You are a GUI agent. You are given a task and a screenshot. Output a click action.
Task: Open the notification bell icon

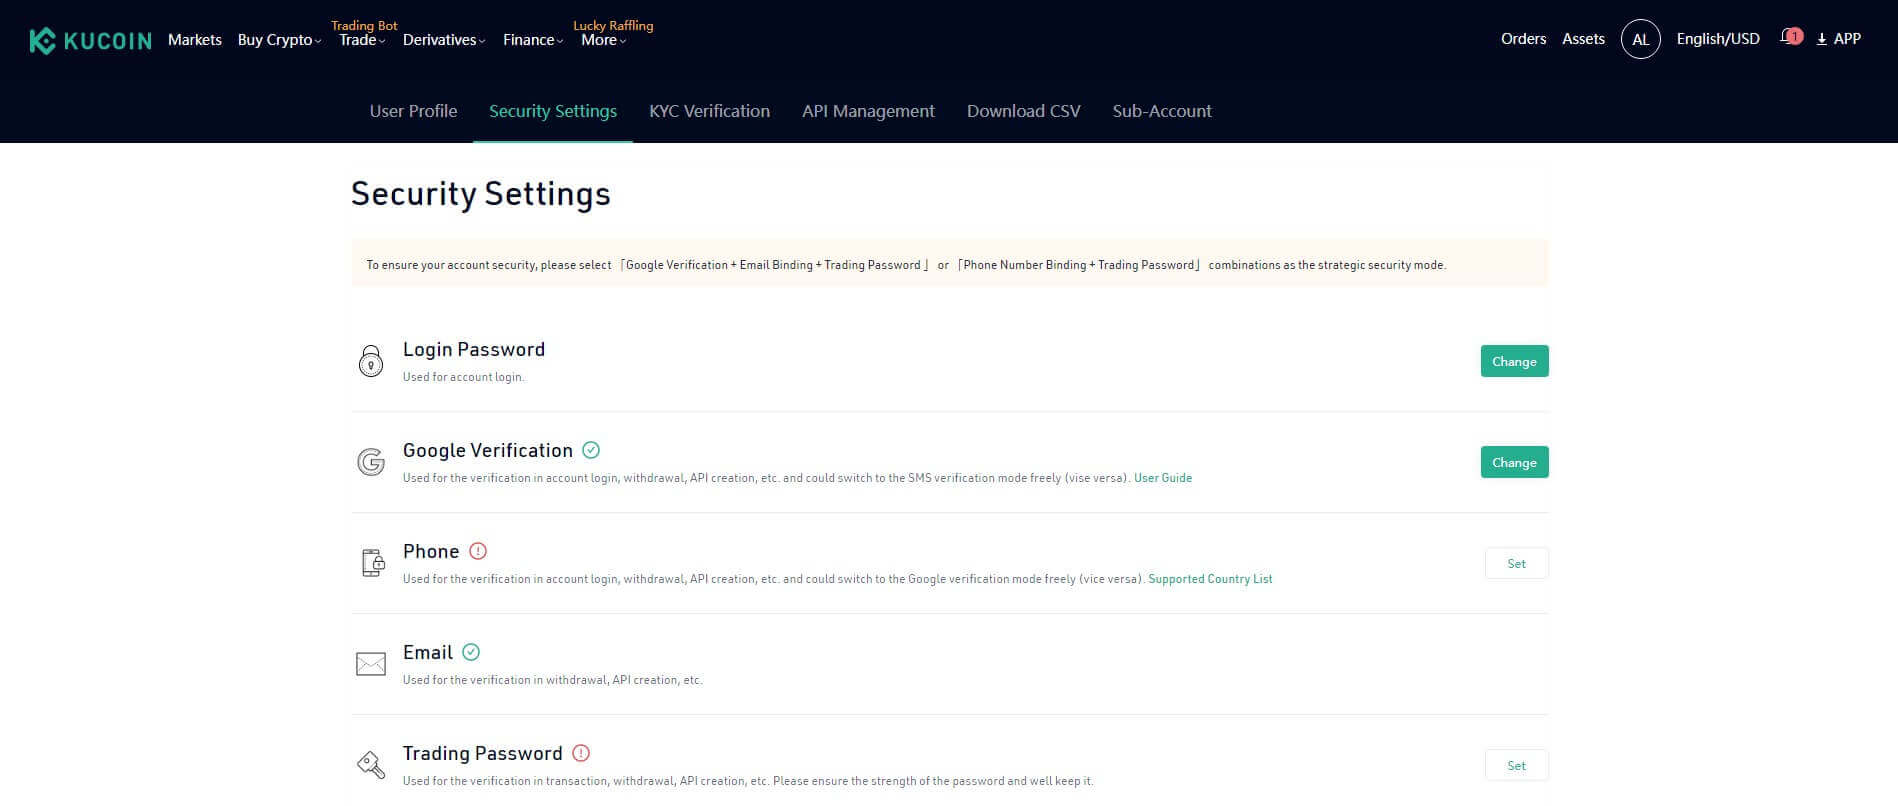point(1789,37)
